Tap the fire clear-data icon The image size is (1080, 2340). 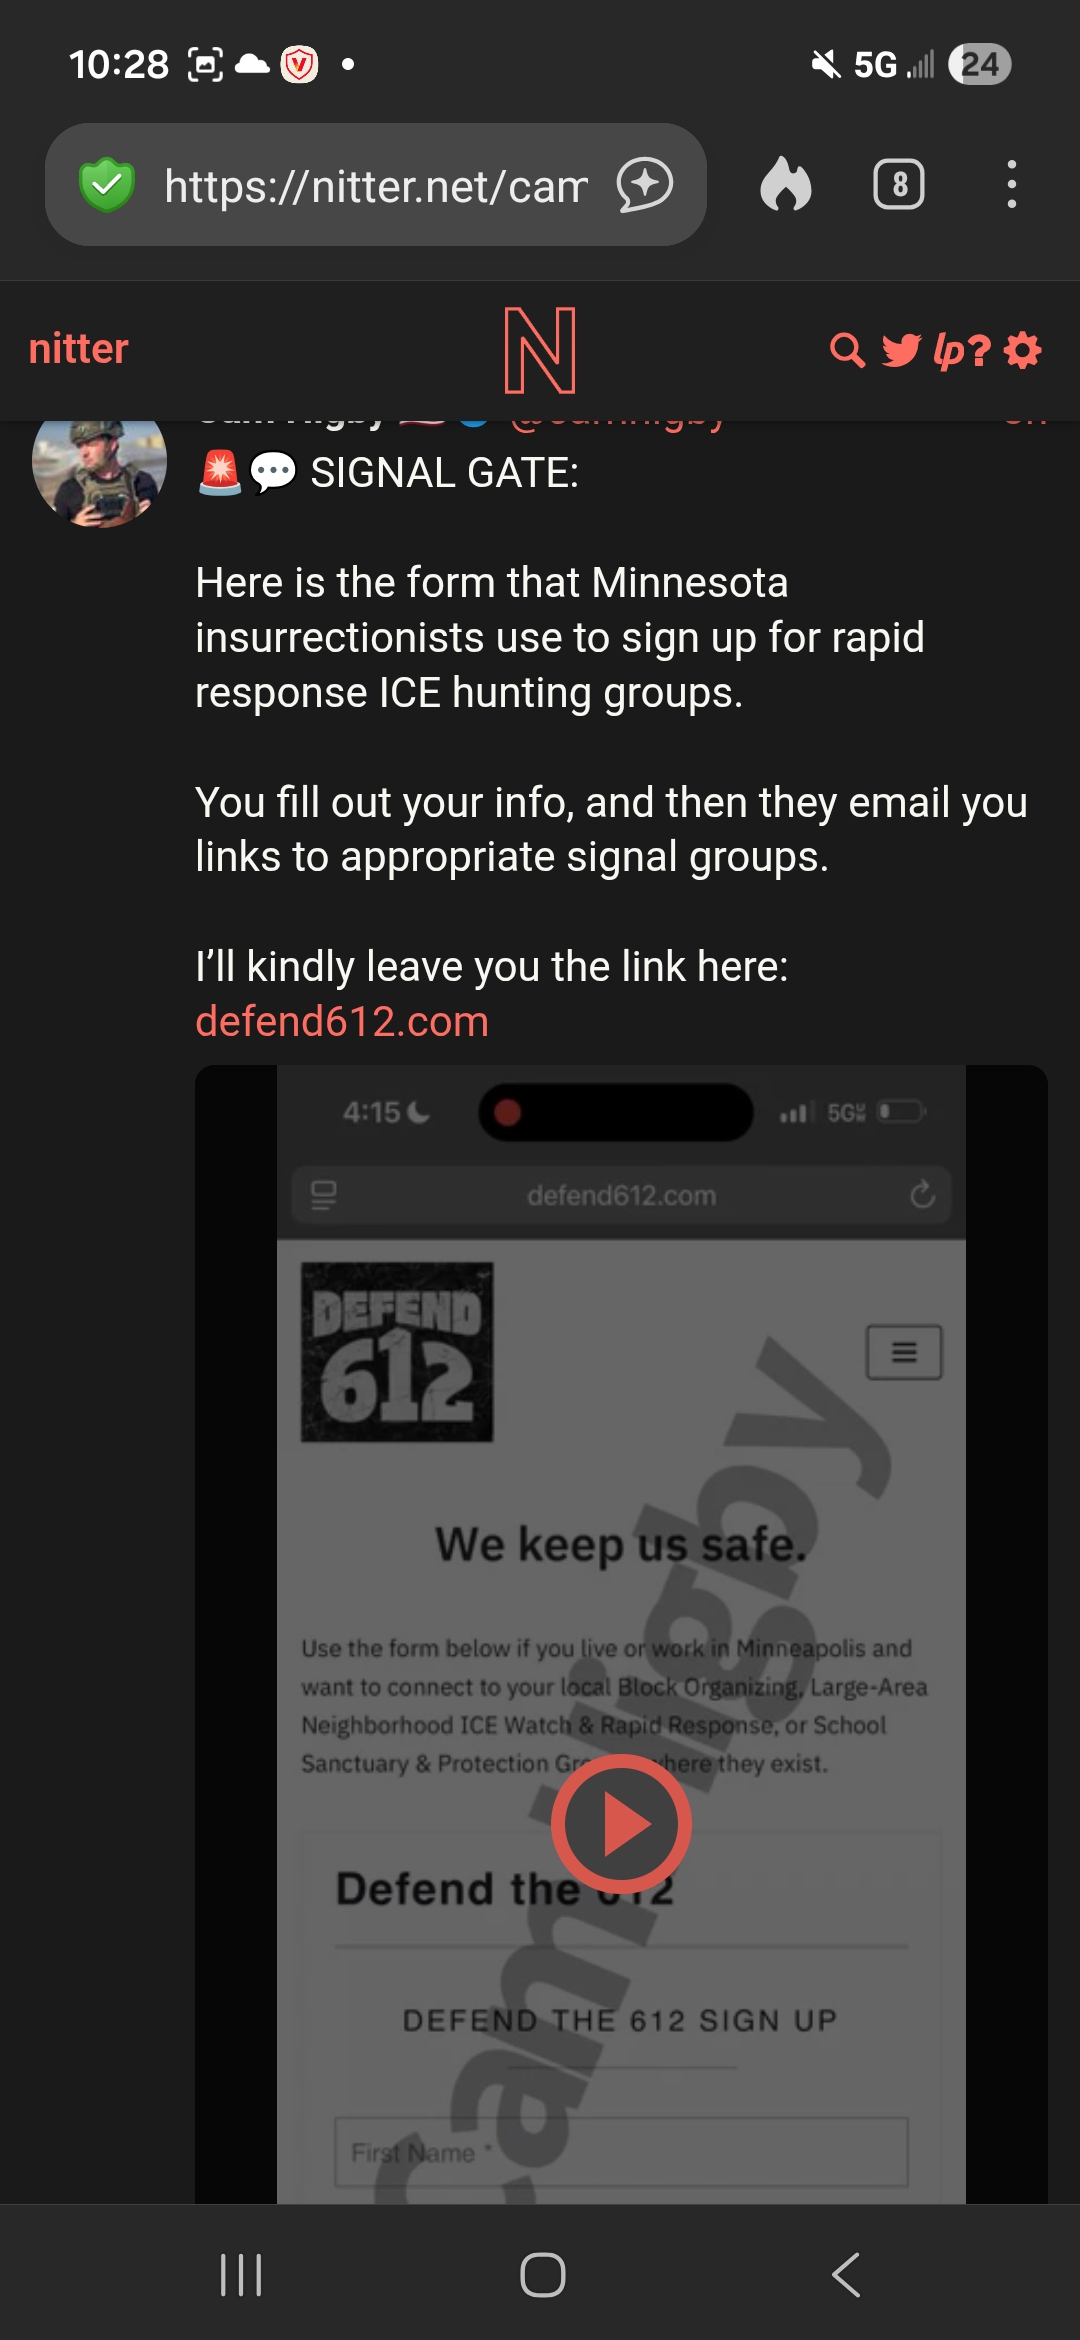[786, 185]
